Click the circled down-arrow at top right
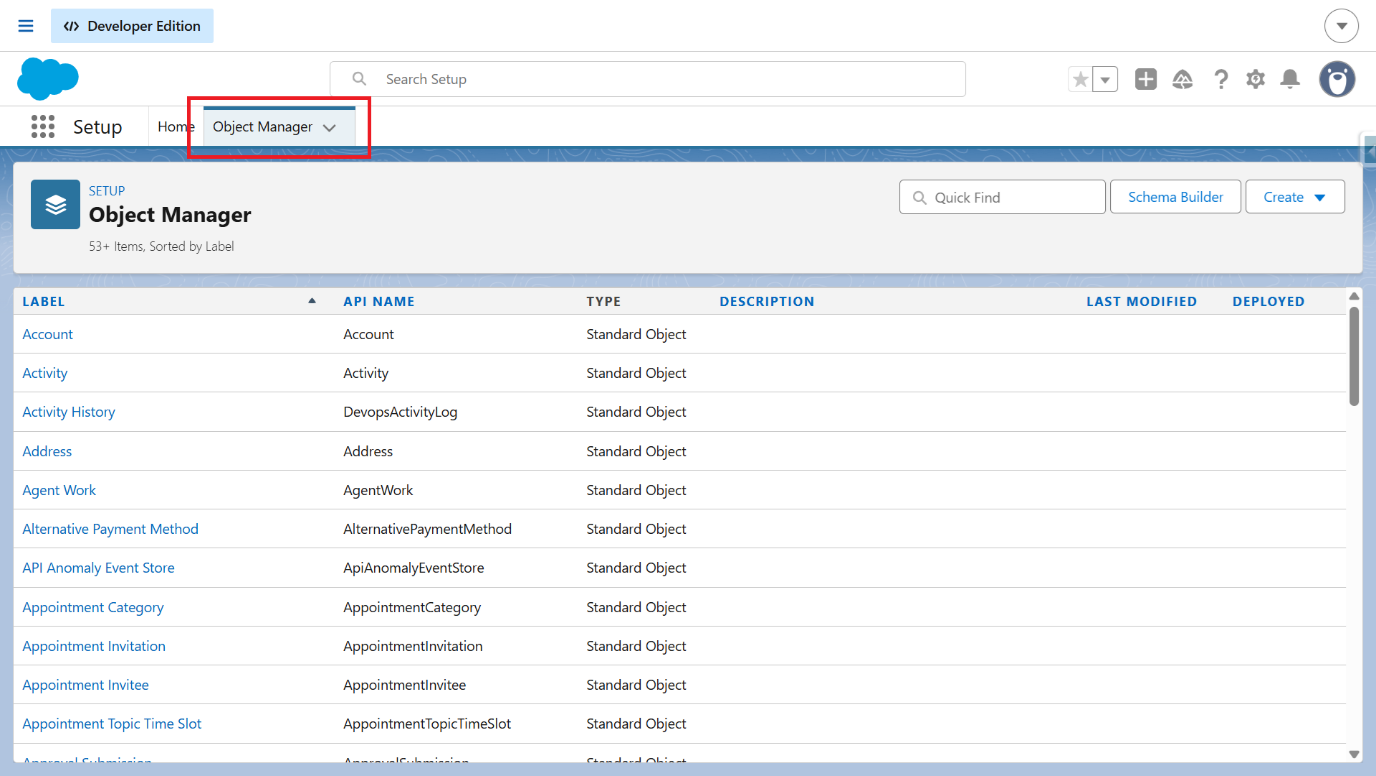Screen dimensions: 1376x776 [1341, 26]
